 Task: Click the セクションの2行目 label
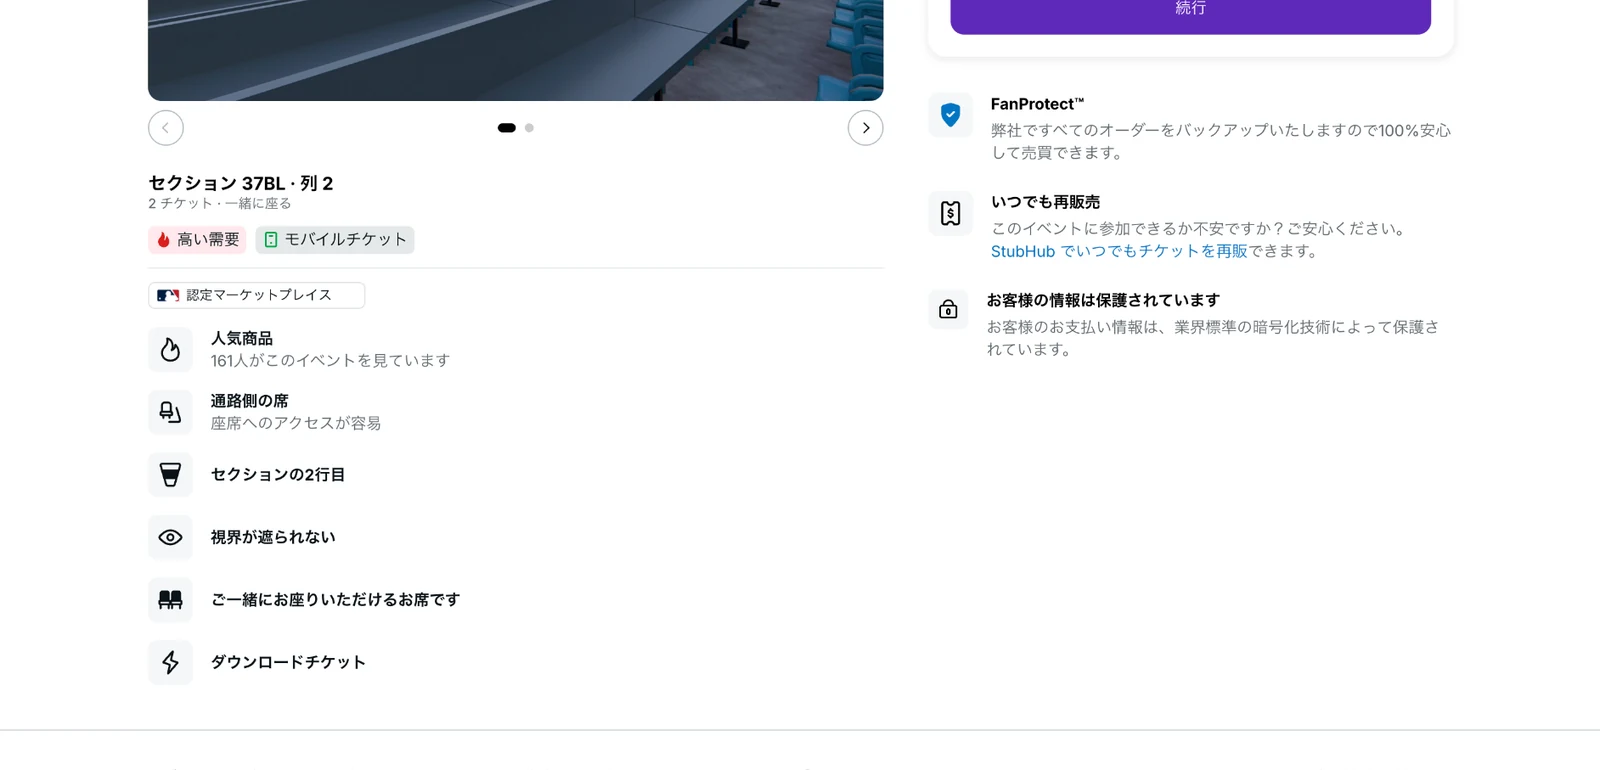278,474
